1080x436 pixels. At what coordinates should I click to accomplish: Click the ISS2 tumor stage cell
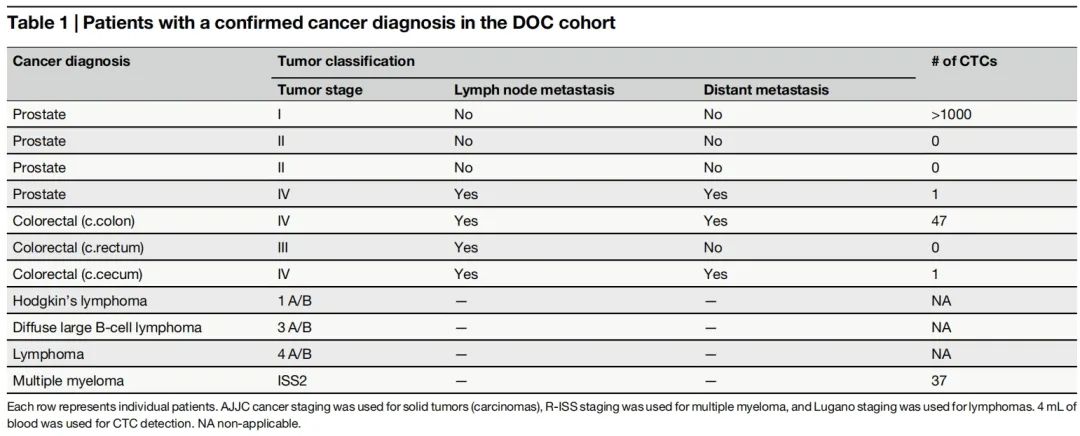(x=293, y=380)
